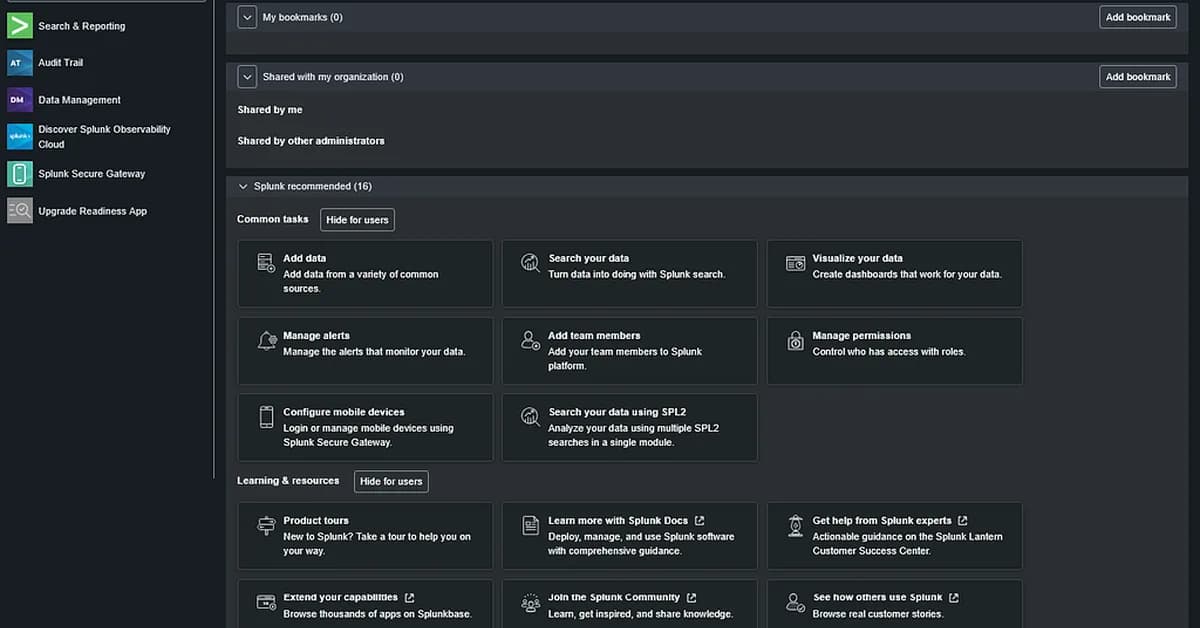Screen dimensions: 1200x628
Task: Click the sidebar vertical scrollbar
Action: tap(214, 240)
